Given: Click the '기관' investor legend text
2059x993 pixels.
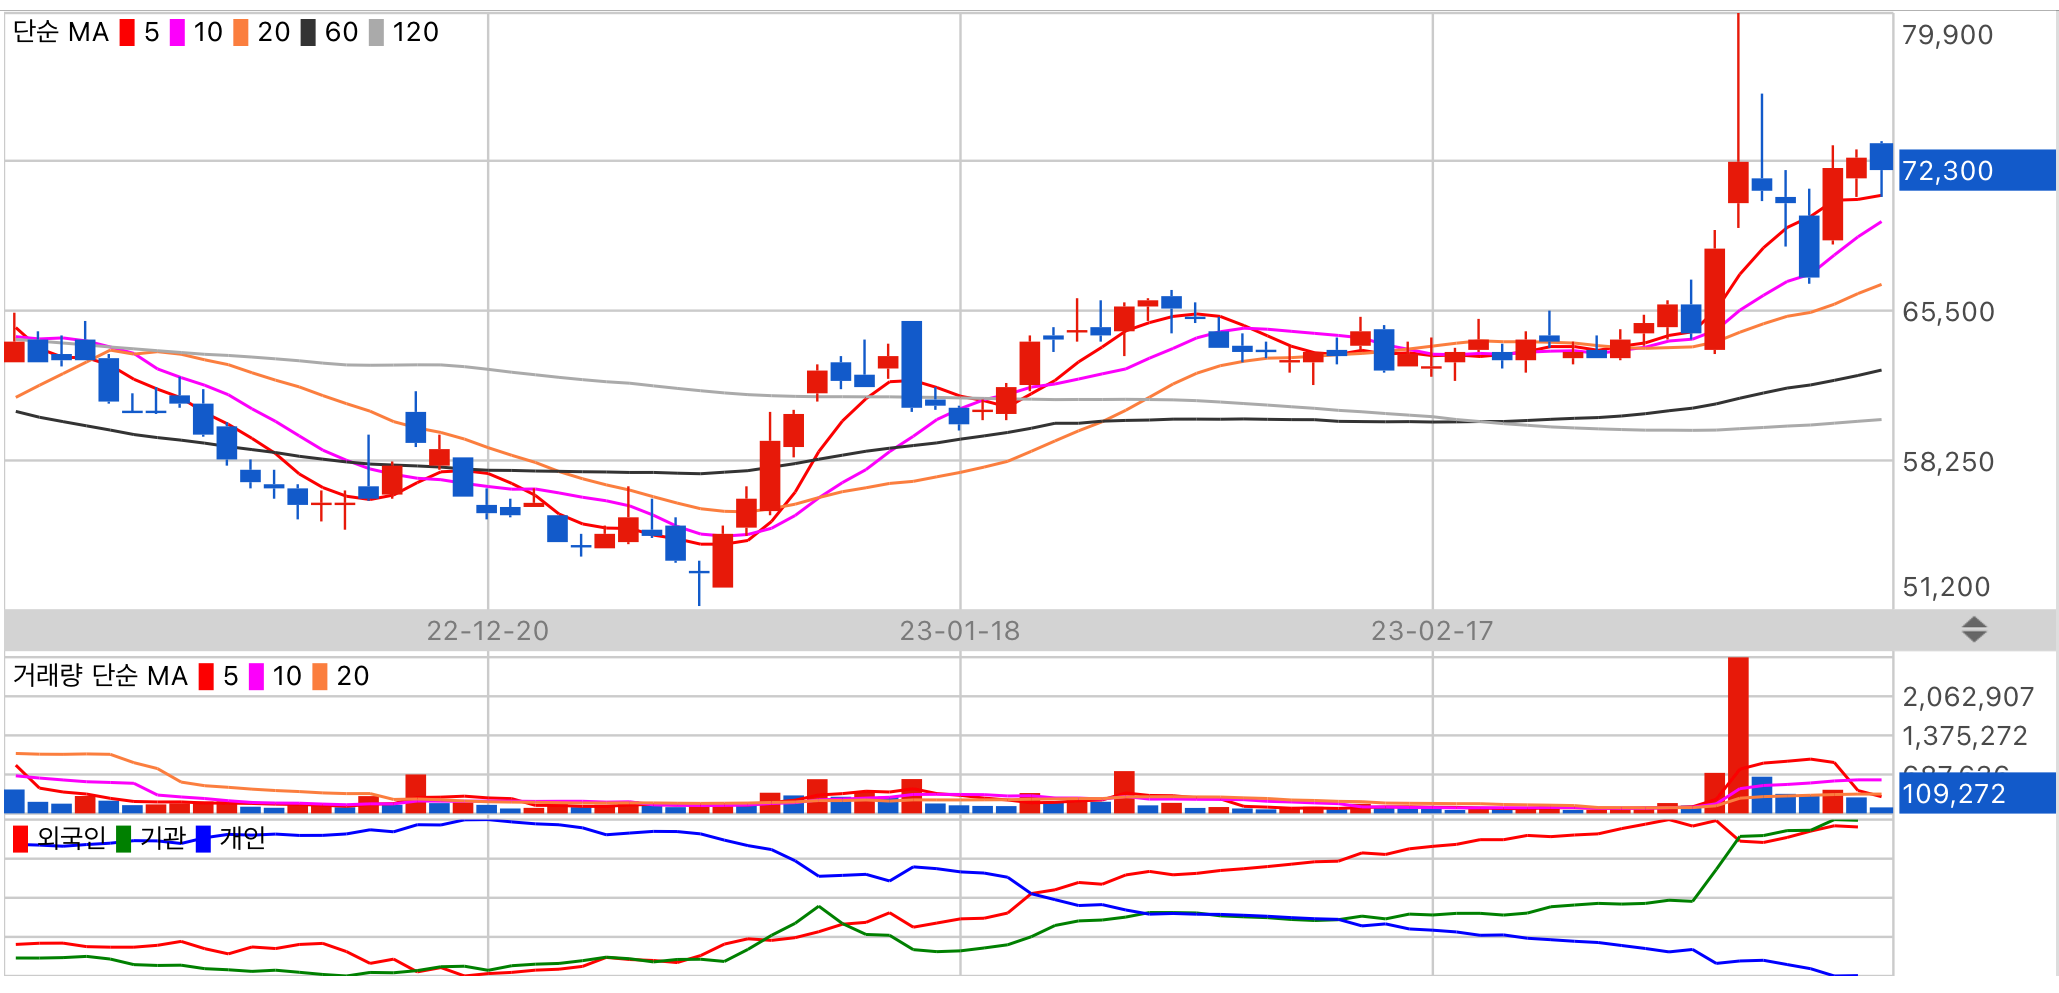Looking at the screenshot, I should (162, 839).
